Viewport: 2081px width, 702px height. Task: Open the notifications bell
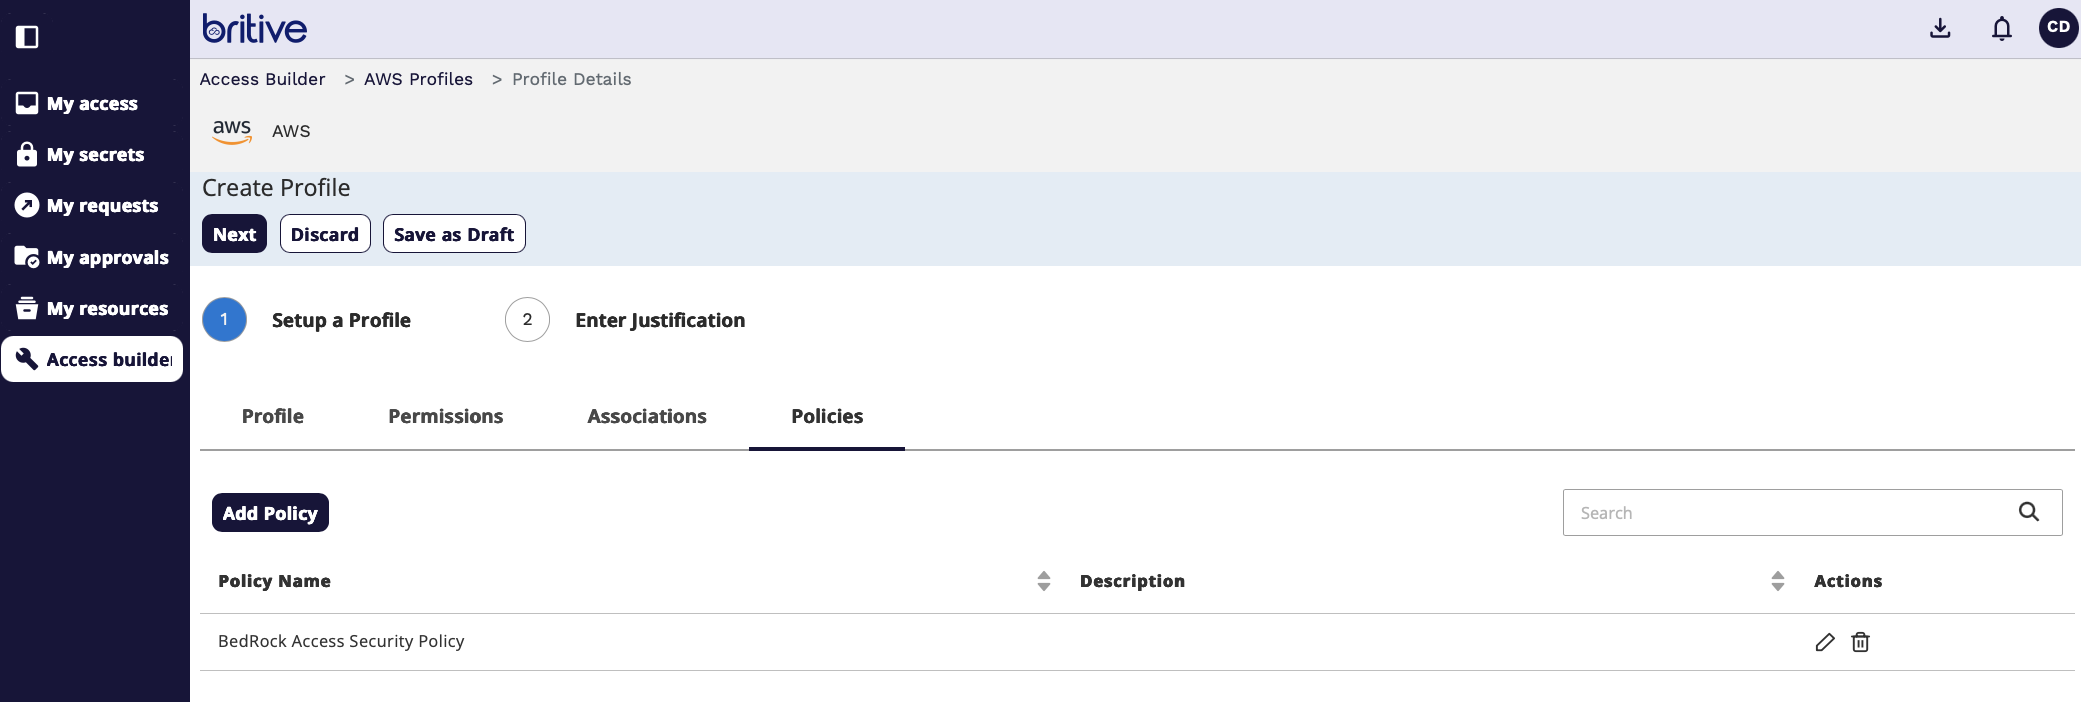[2001, 28]
